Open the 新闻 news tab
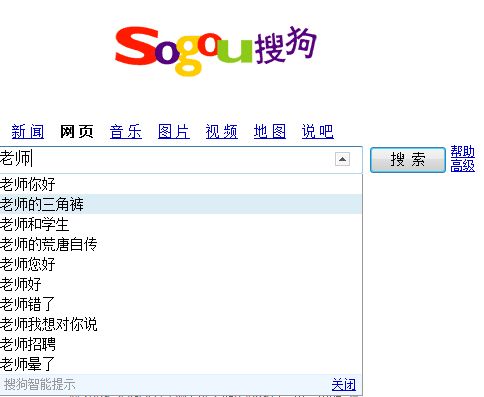484x397 pixels. click(x=28, y=131)
